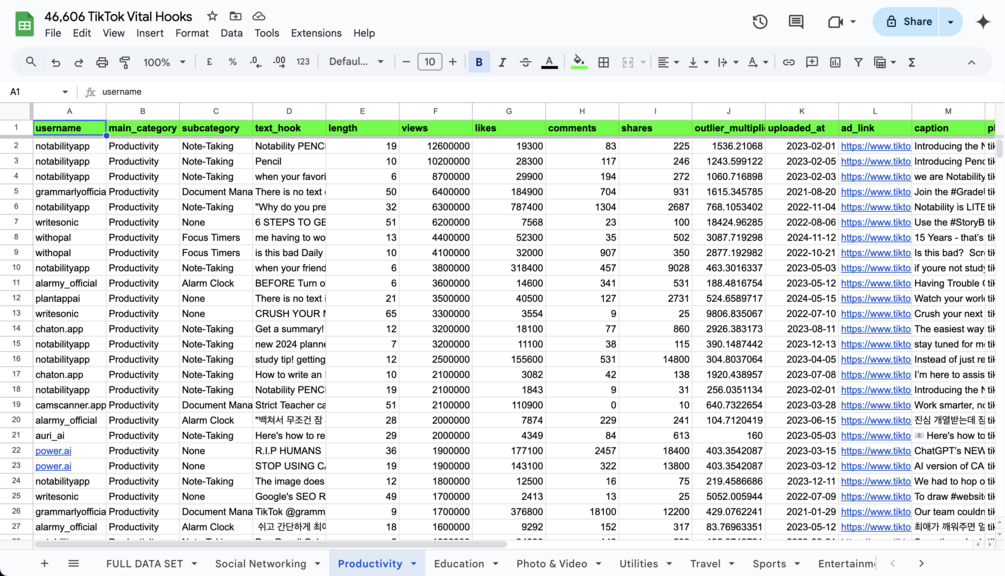Open text rotation dropdown

757,62
